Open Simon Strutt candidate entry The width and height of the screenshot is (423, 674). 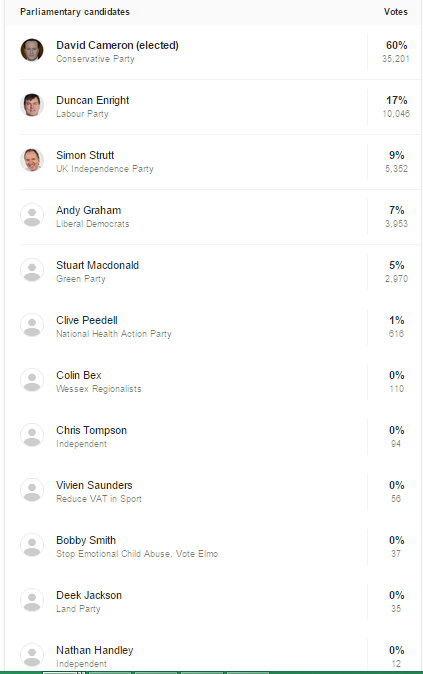pos(85,155)
